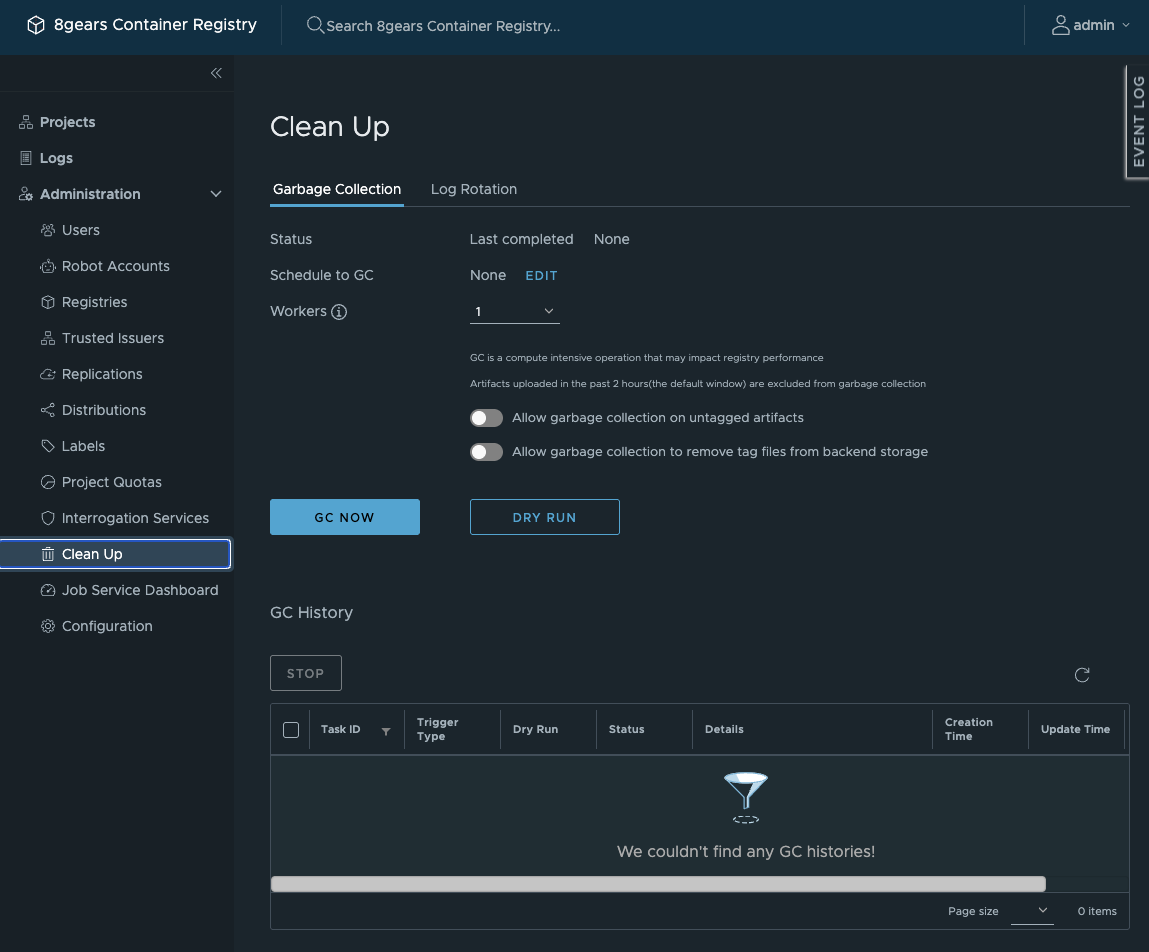Open Logs from the sidebar
Image resolution: width=1149 pixels, height=952 pixels.
coord(56,158)
